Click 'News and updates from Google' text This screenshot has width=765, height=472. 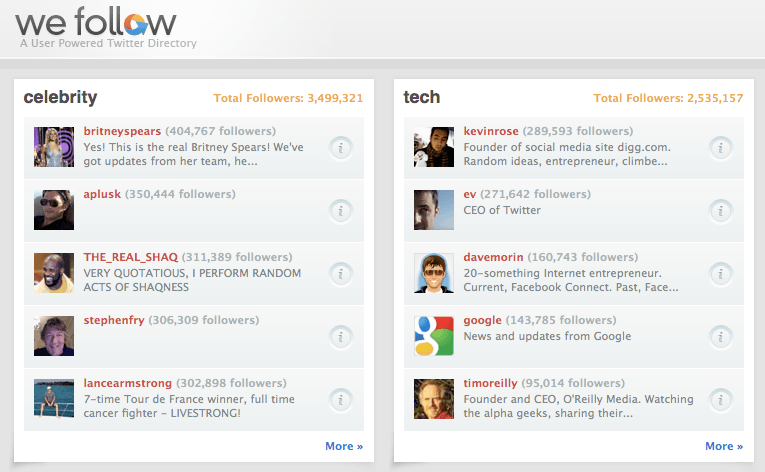pos(547,336)
